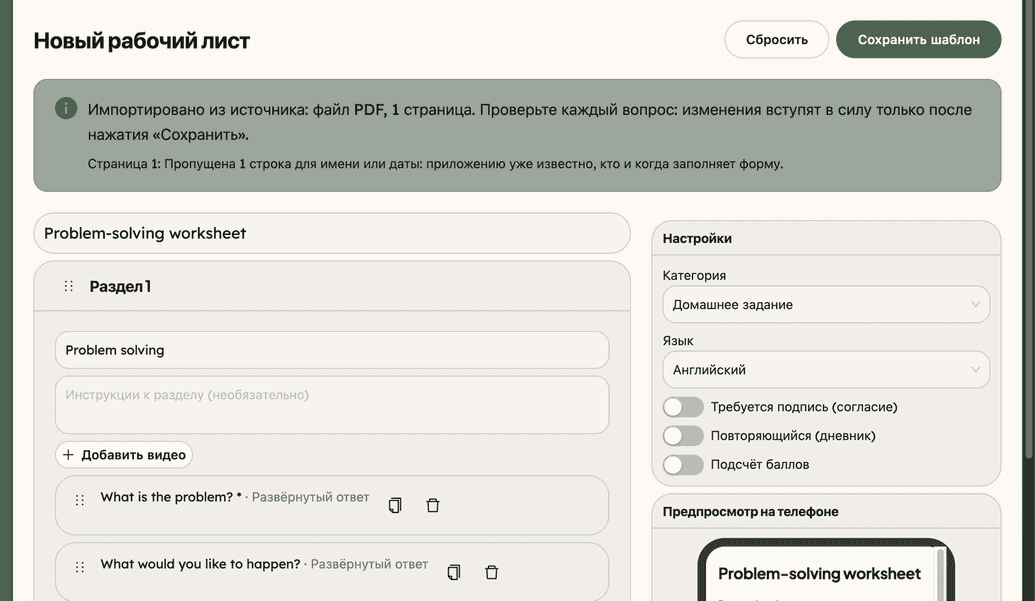Select the "What is the problem?" question text
Viewport: 1035px width, 601px height.
[166, 497]
